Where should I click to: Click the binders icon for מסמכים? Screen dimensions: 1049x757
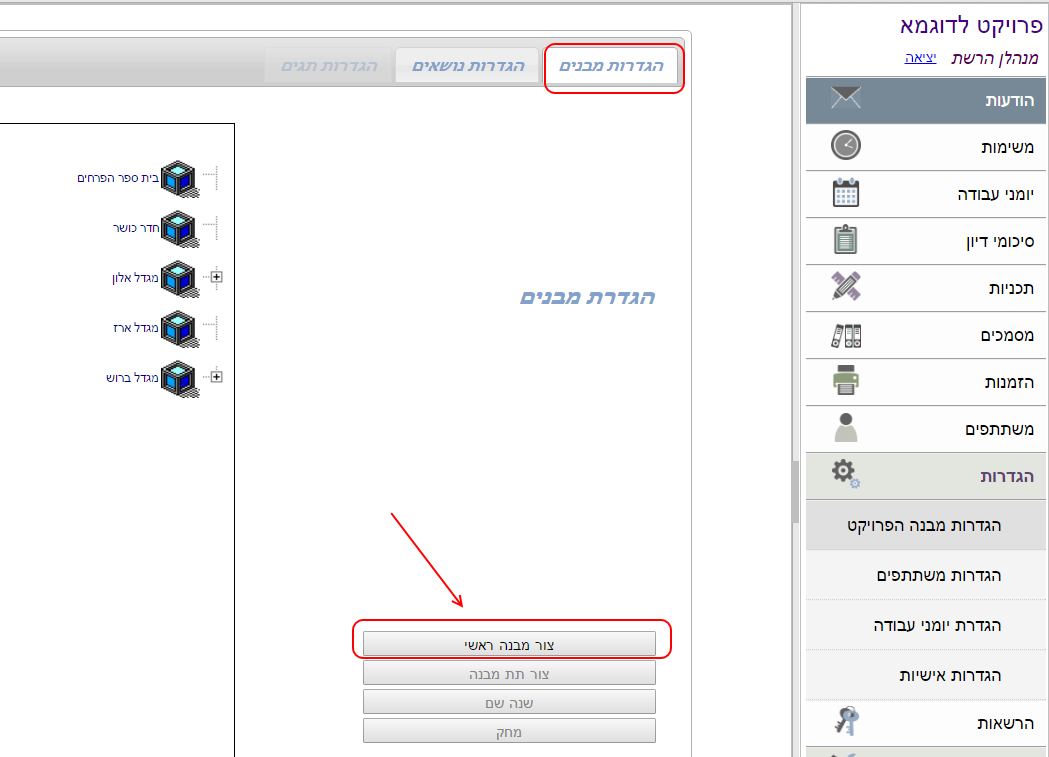click(845, 335)
